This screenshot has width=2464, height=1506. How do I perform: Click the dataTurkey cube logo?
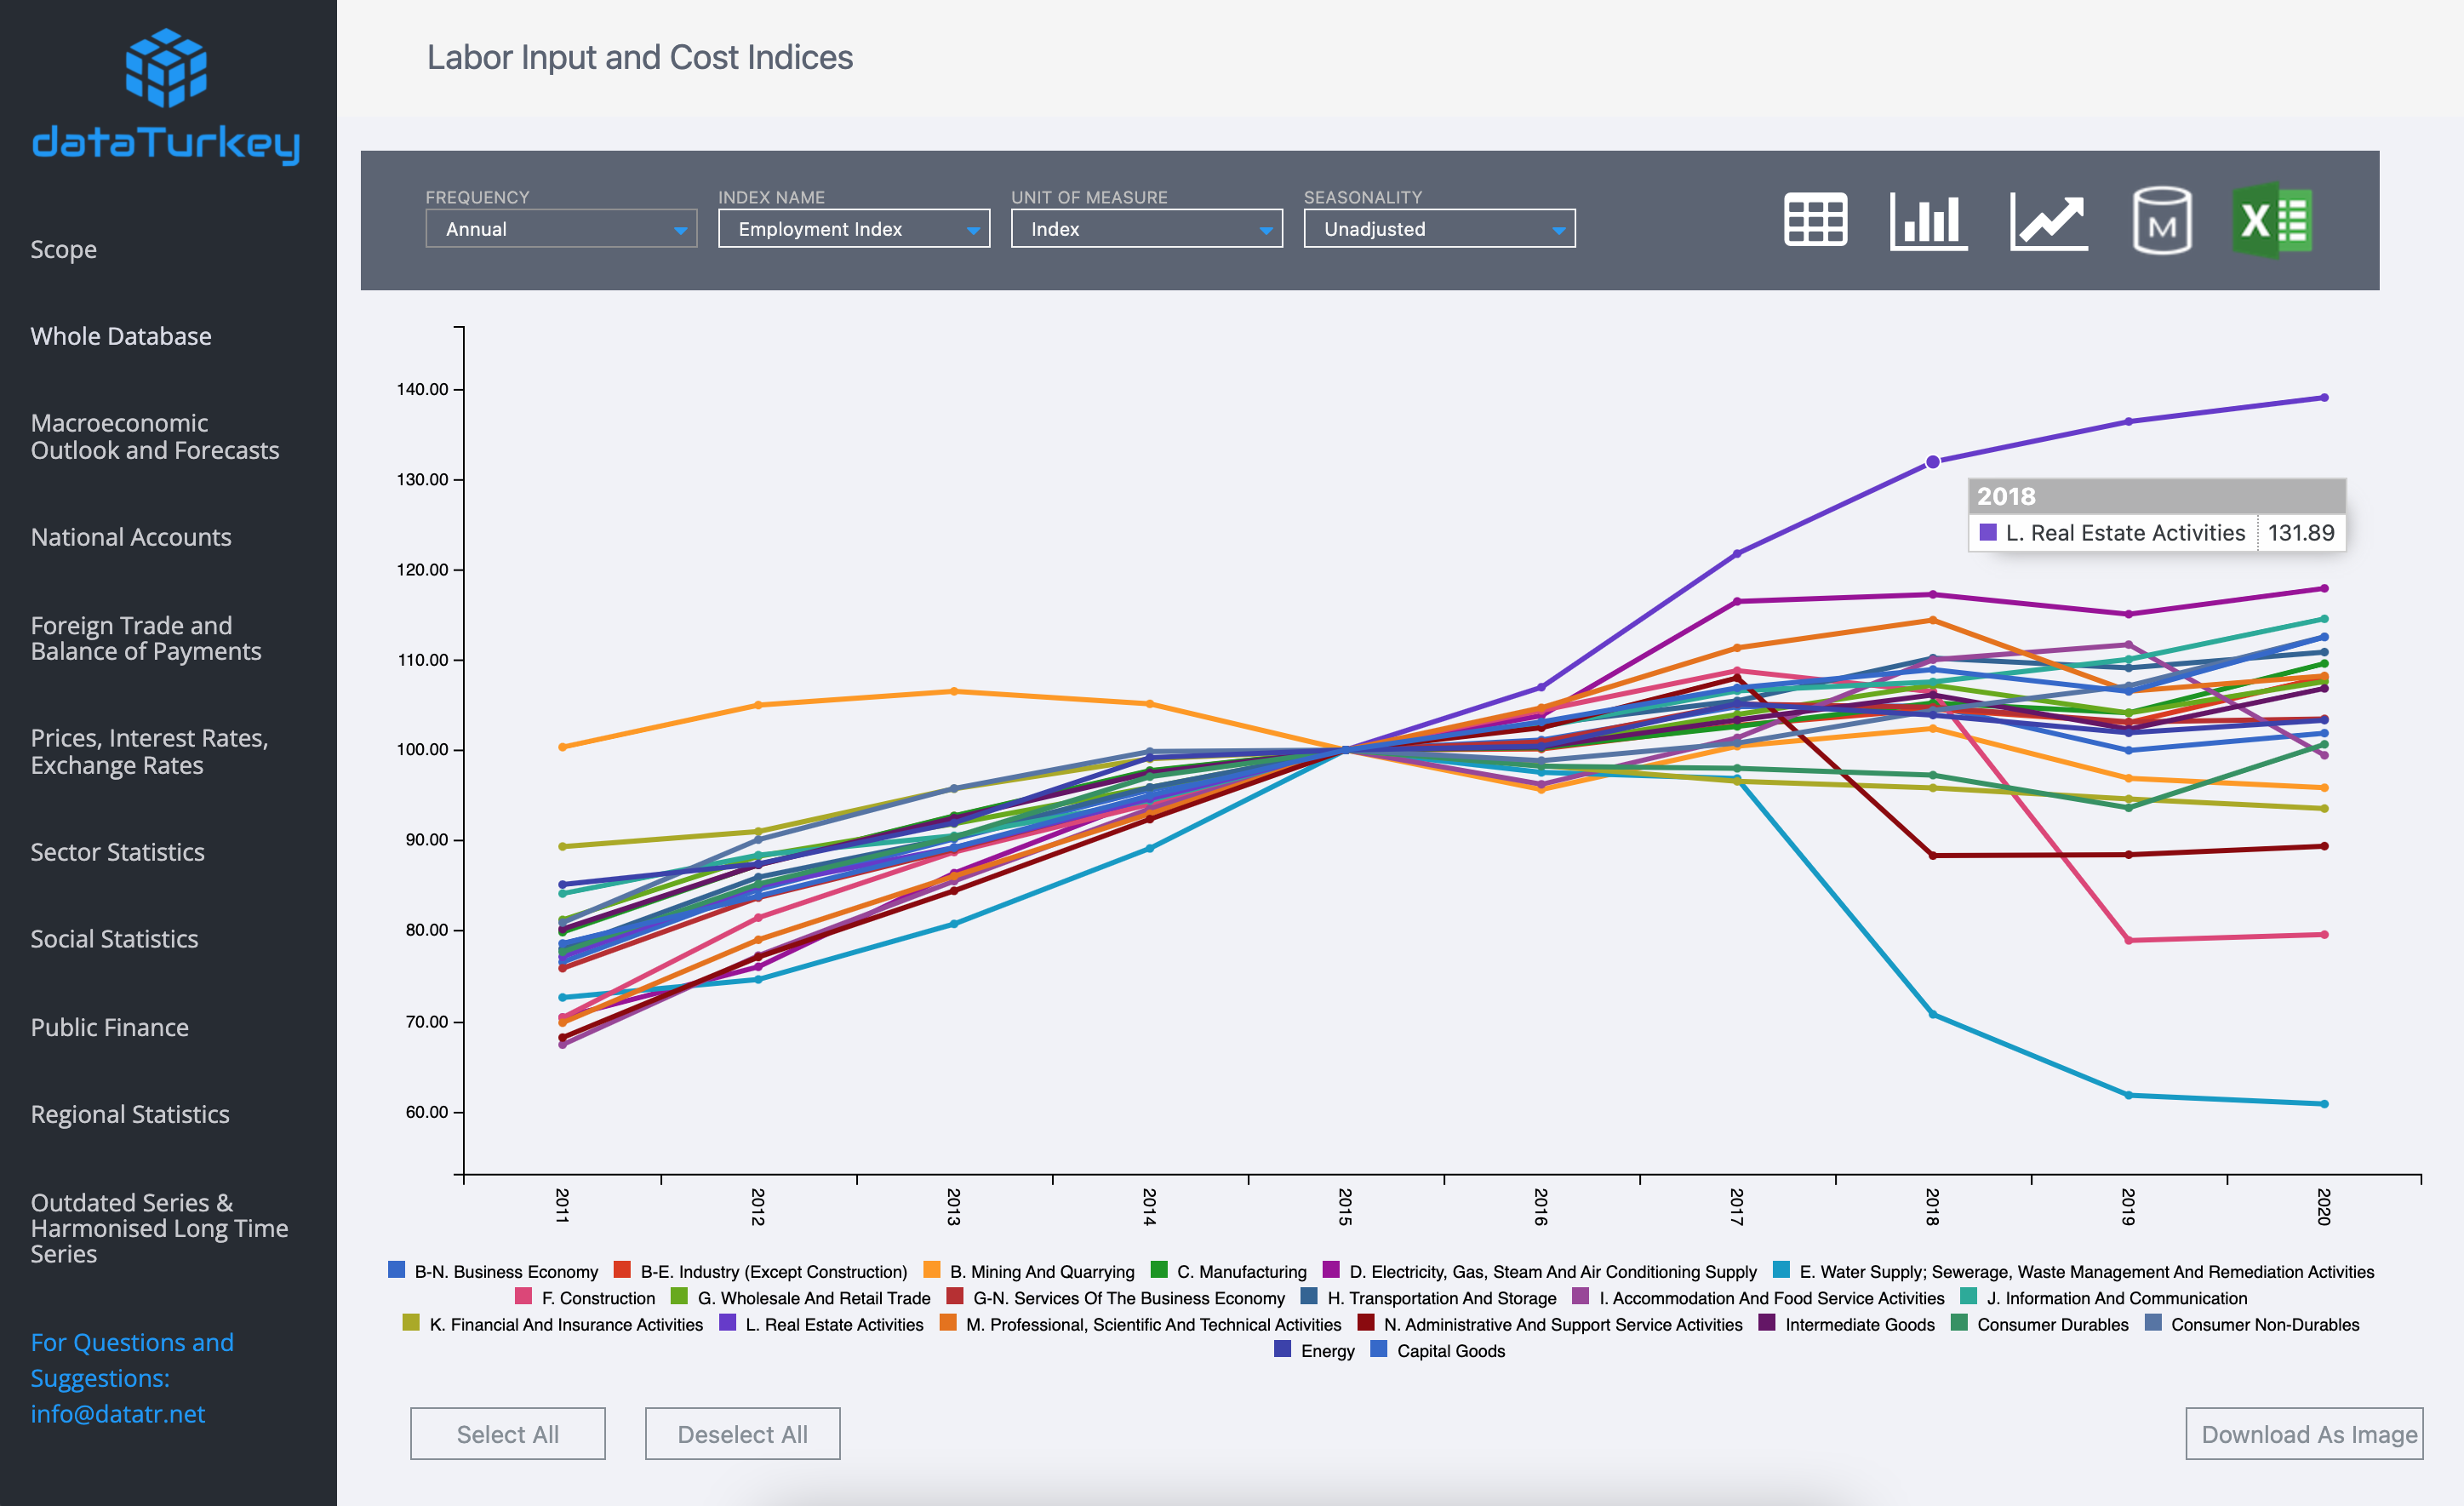click(x=166, y=68)
